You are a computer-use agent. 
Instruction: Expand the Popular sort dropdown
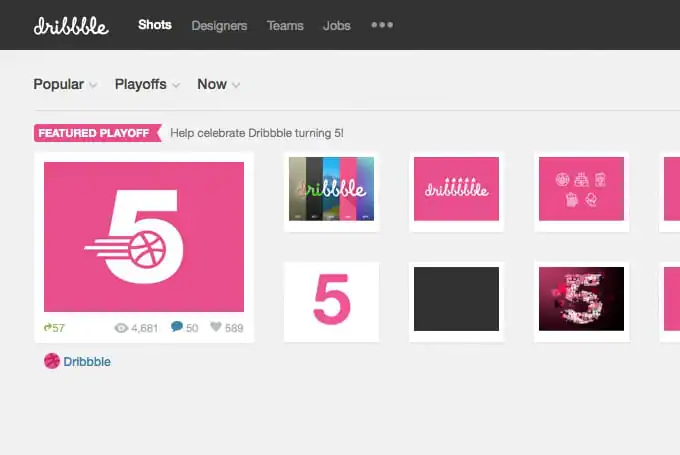coord(65,84)
